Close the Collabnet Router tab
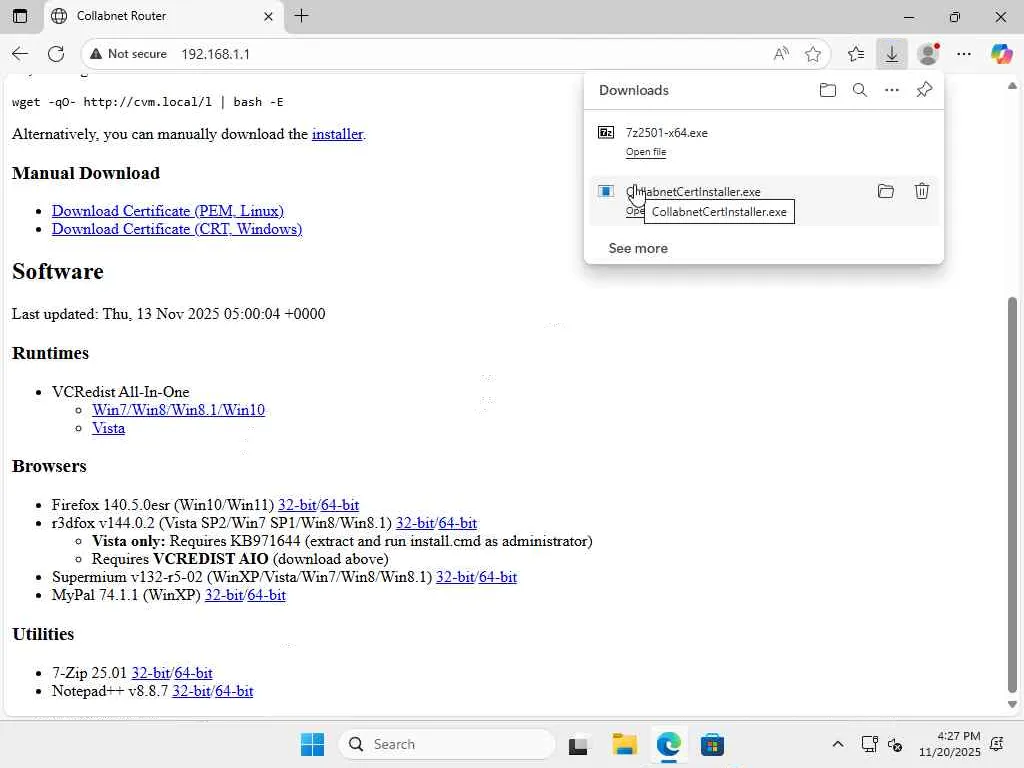The height and width of the screenshot is (768, 1024). click(x=268, y=16)
